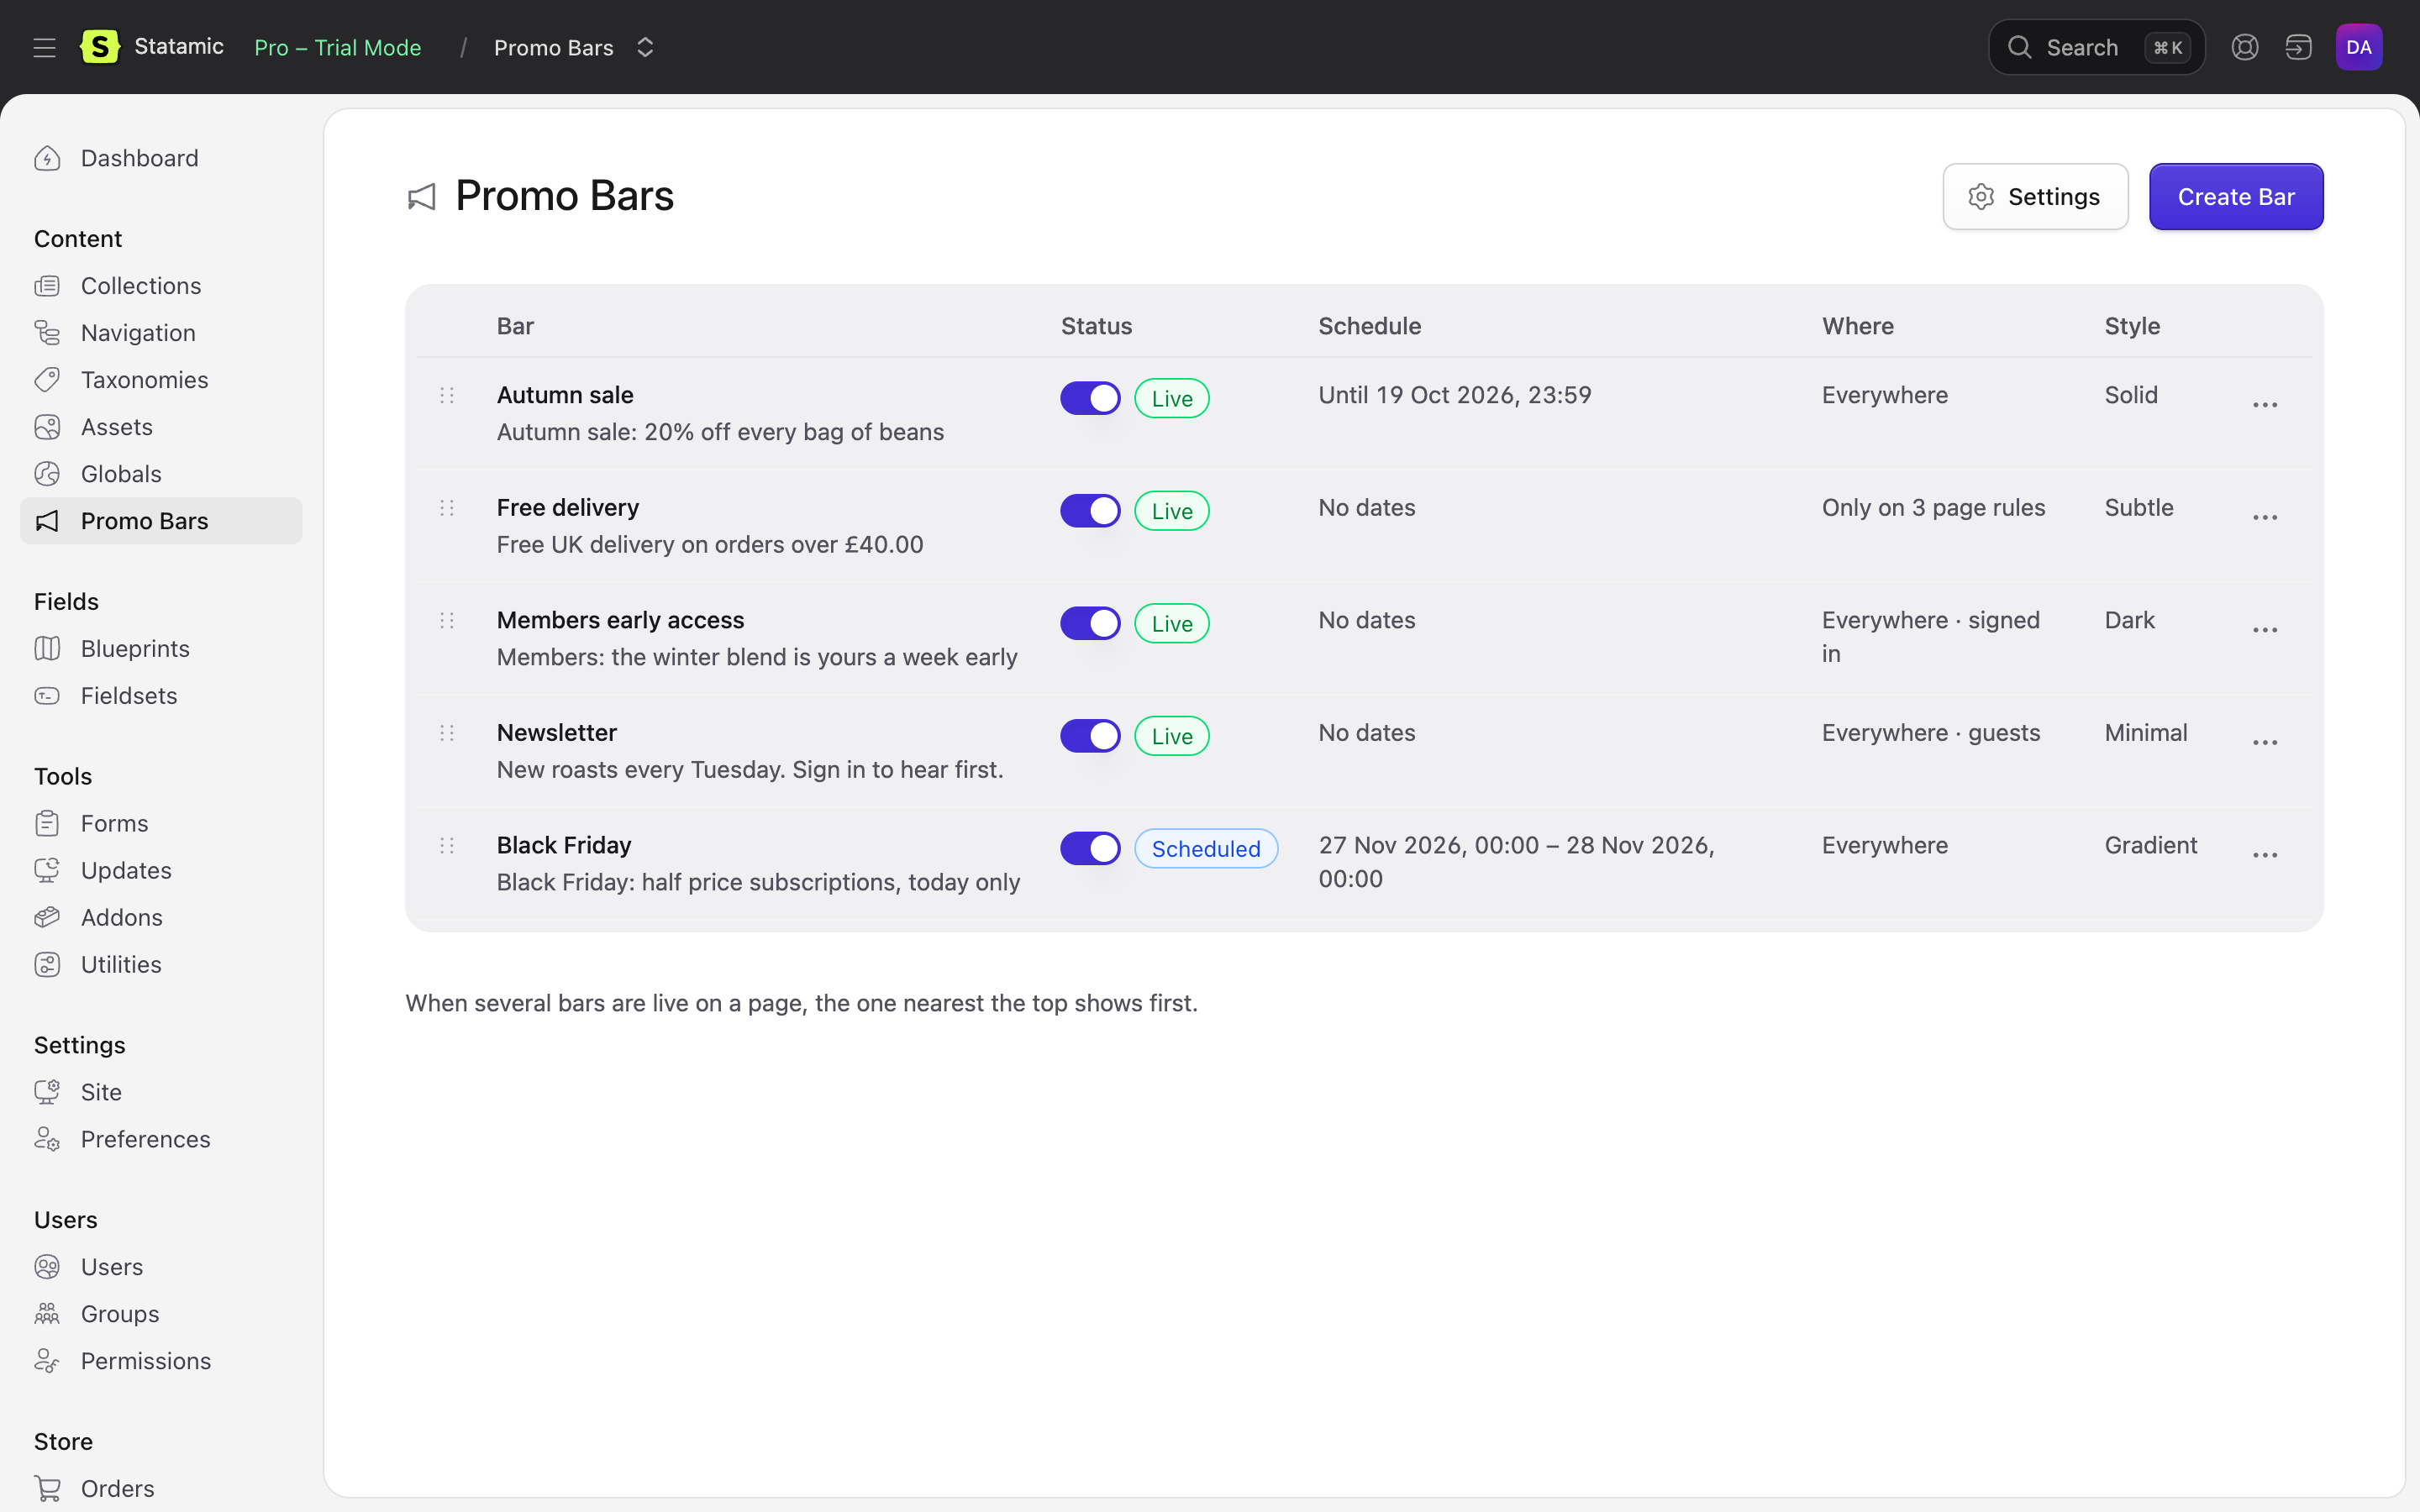Click the Addons sidebar icon
The width and height of the screenshot is (2420, 1512).
(47, 918)
